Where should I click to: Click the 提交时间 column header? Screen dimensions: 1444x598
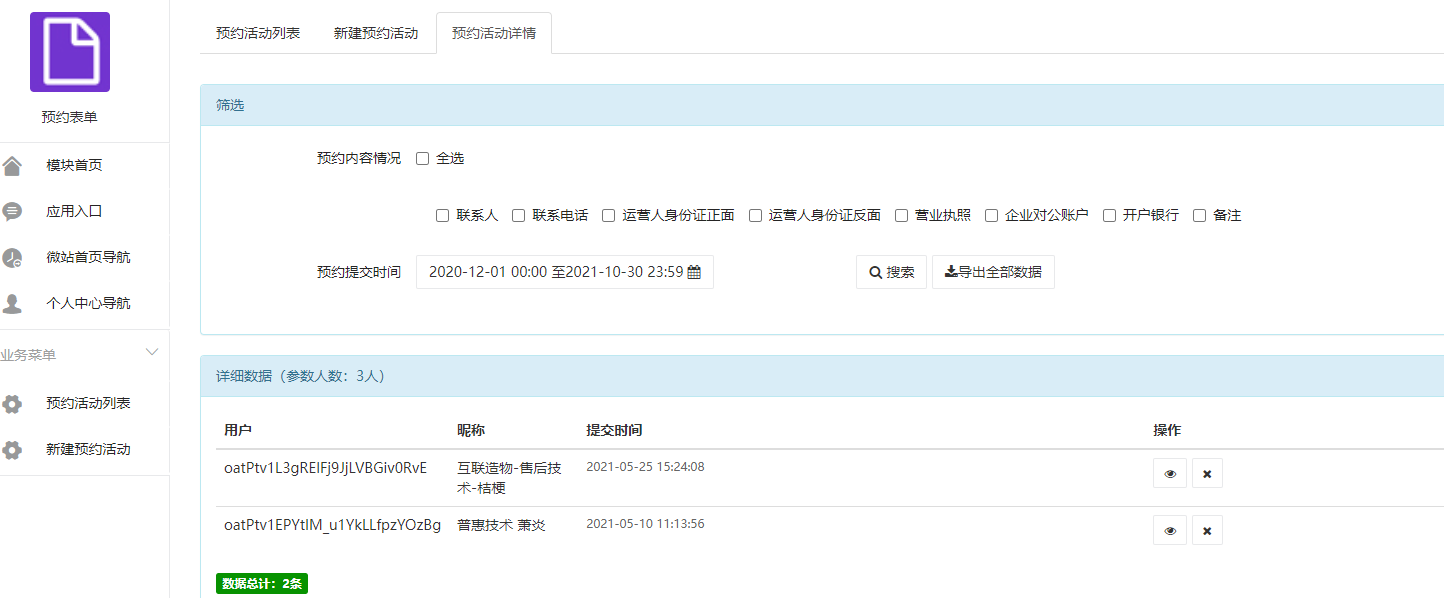pos(614,430)
